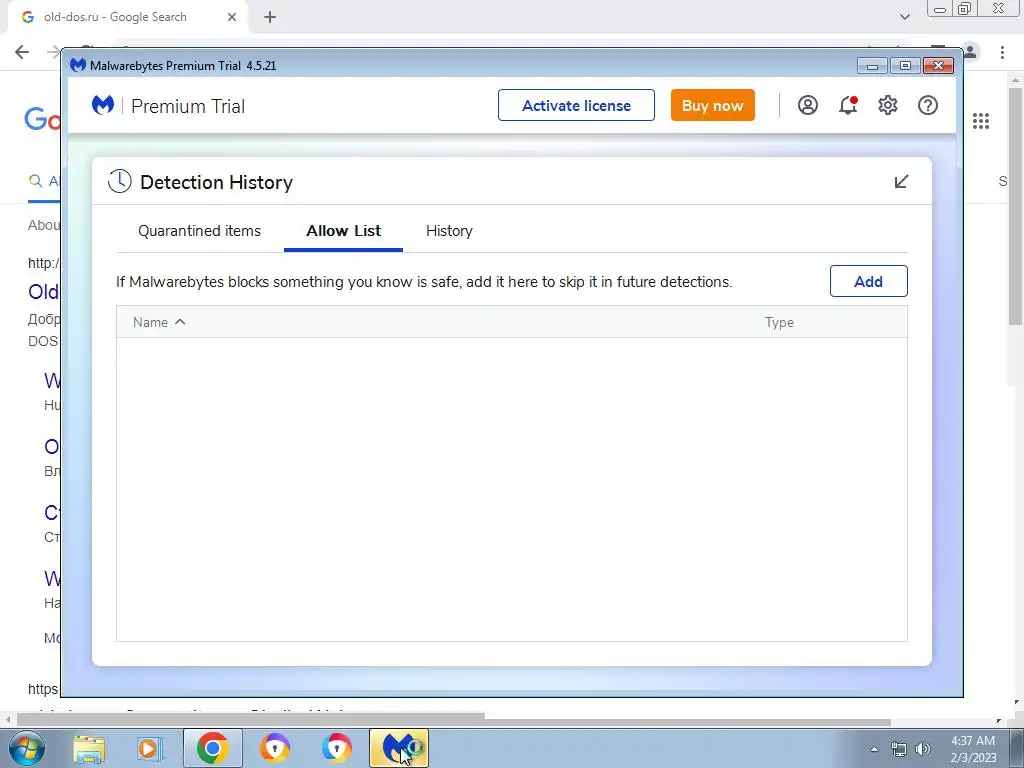Switch to Chrome on the taskbar
The height and width of the screenshot is (768, 1024).
pos(212,748)
